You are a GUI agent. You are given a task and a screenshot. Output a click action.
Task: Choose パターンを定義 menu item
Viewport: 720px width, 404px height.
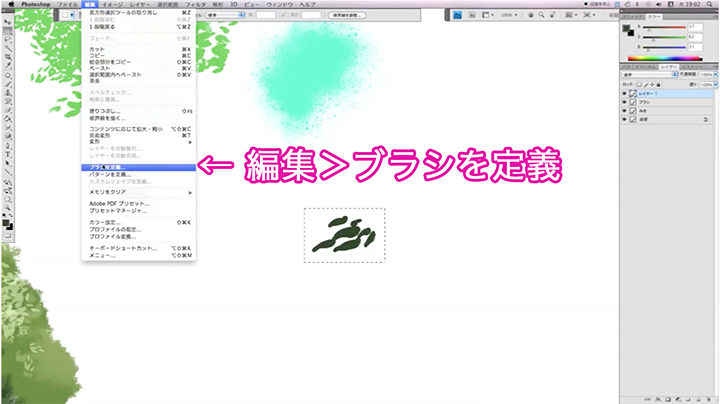(139, 174)
